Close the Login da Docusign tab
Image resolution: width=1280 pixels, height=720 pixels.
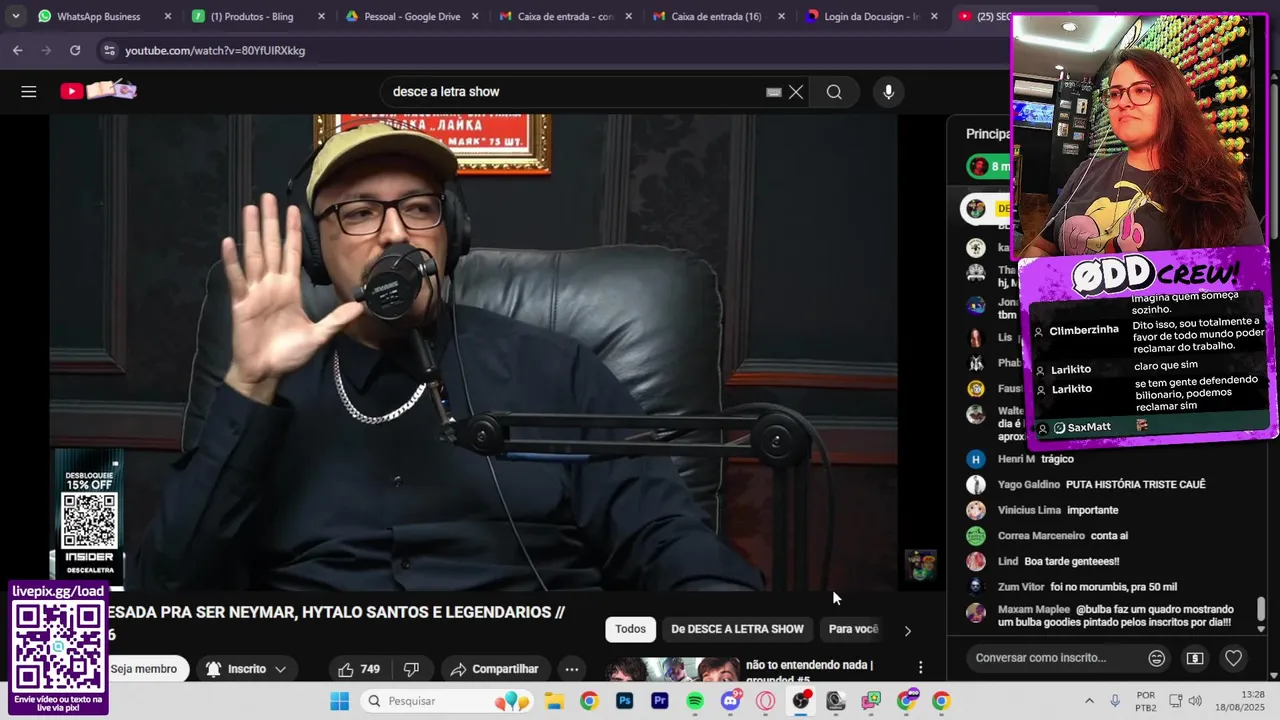click(x=933, y=16)
